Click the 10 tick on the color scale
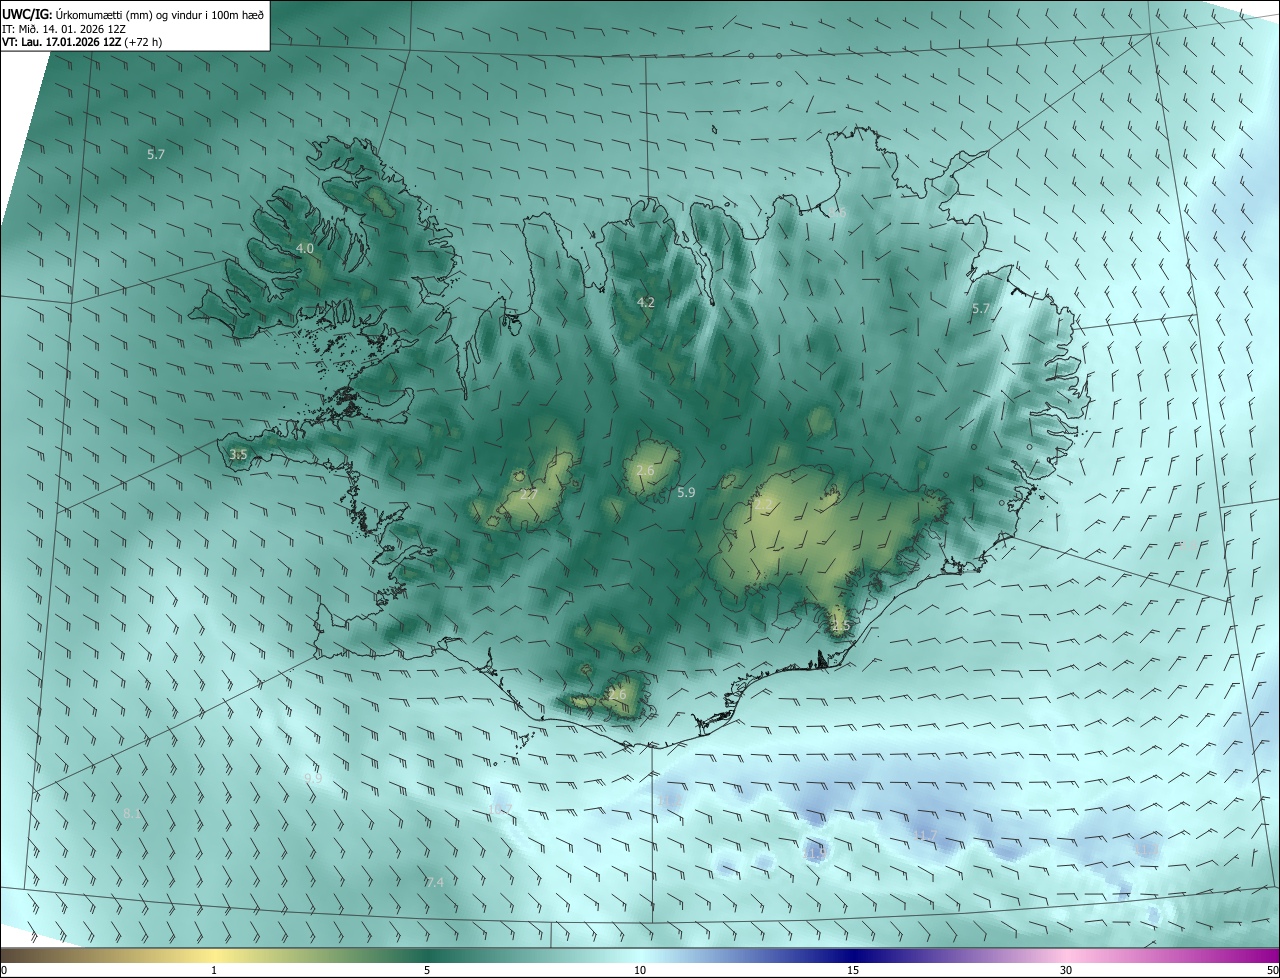 point(640,970)
